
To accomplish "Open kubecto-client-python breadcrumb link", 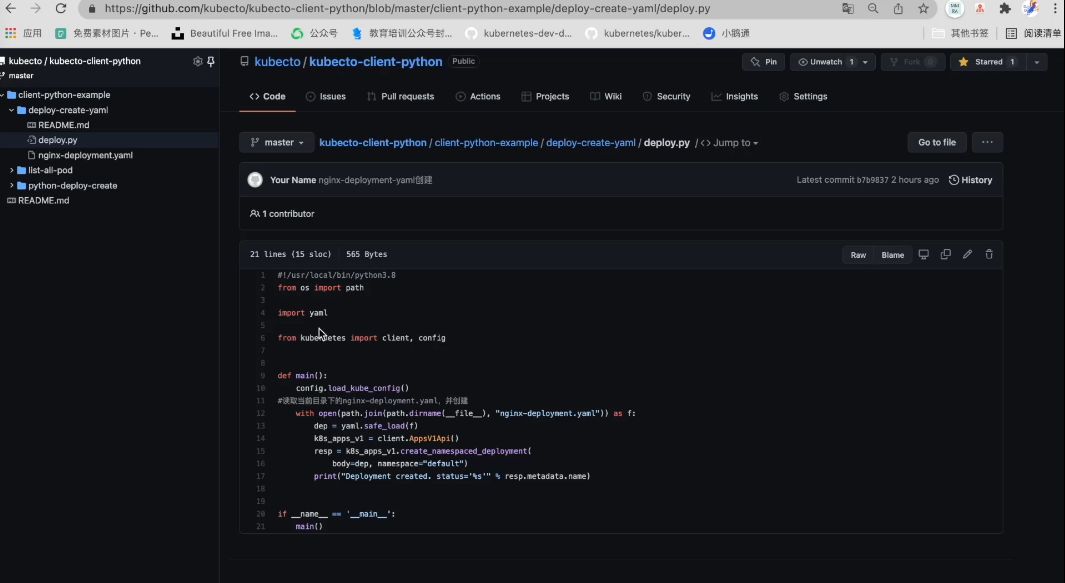I will pos(371,142).
